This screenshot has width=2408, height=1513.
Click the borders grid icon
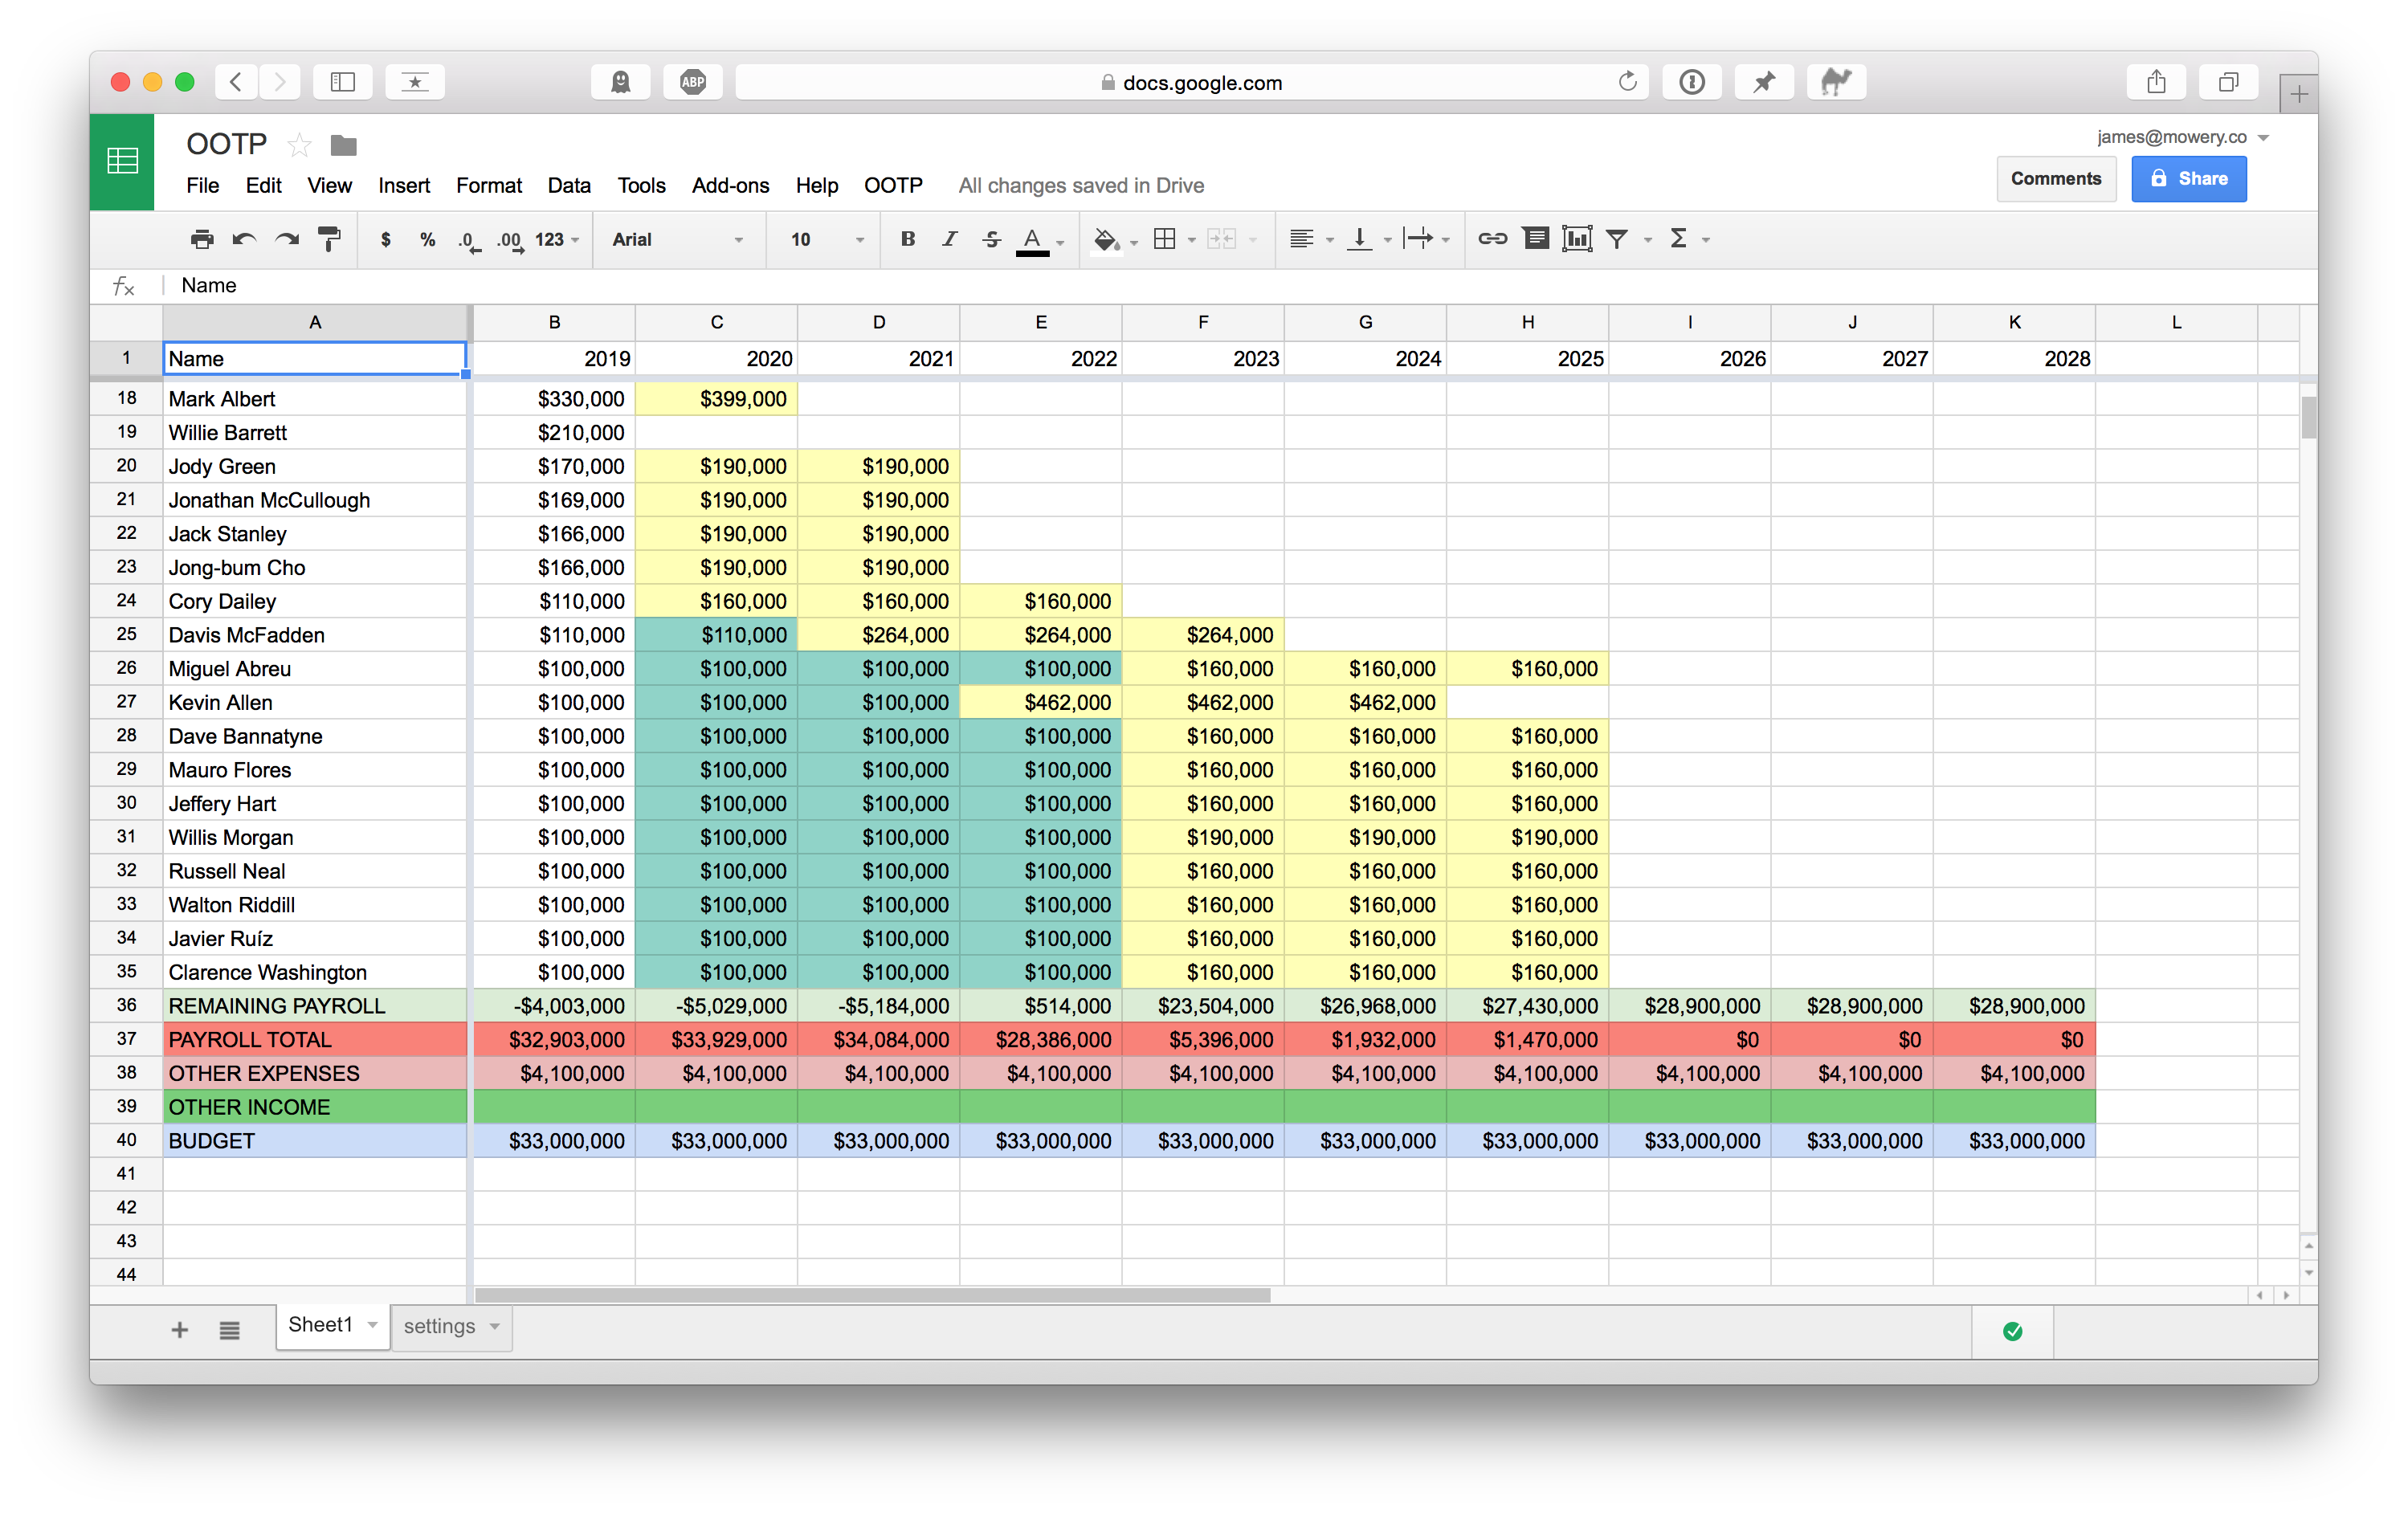1164,239
